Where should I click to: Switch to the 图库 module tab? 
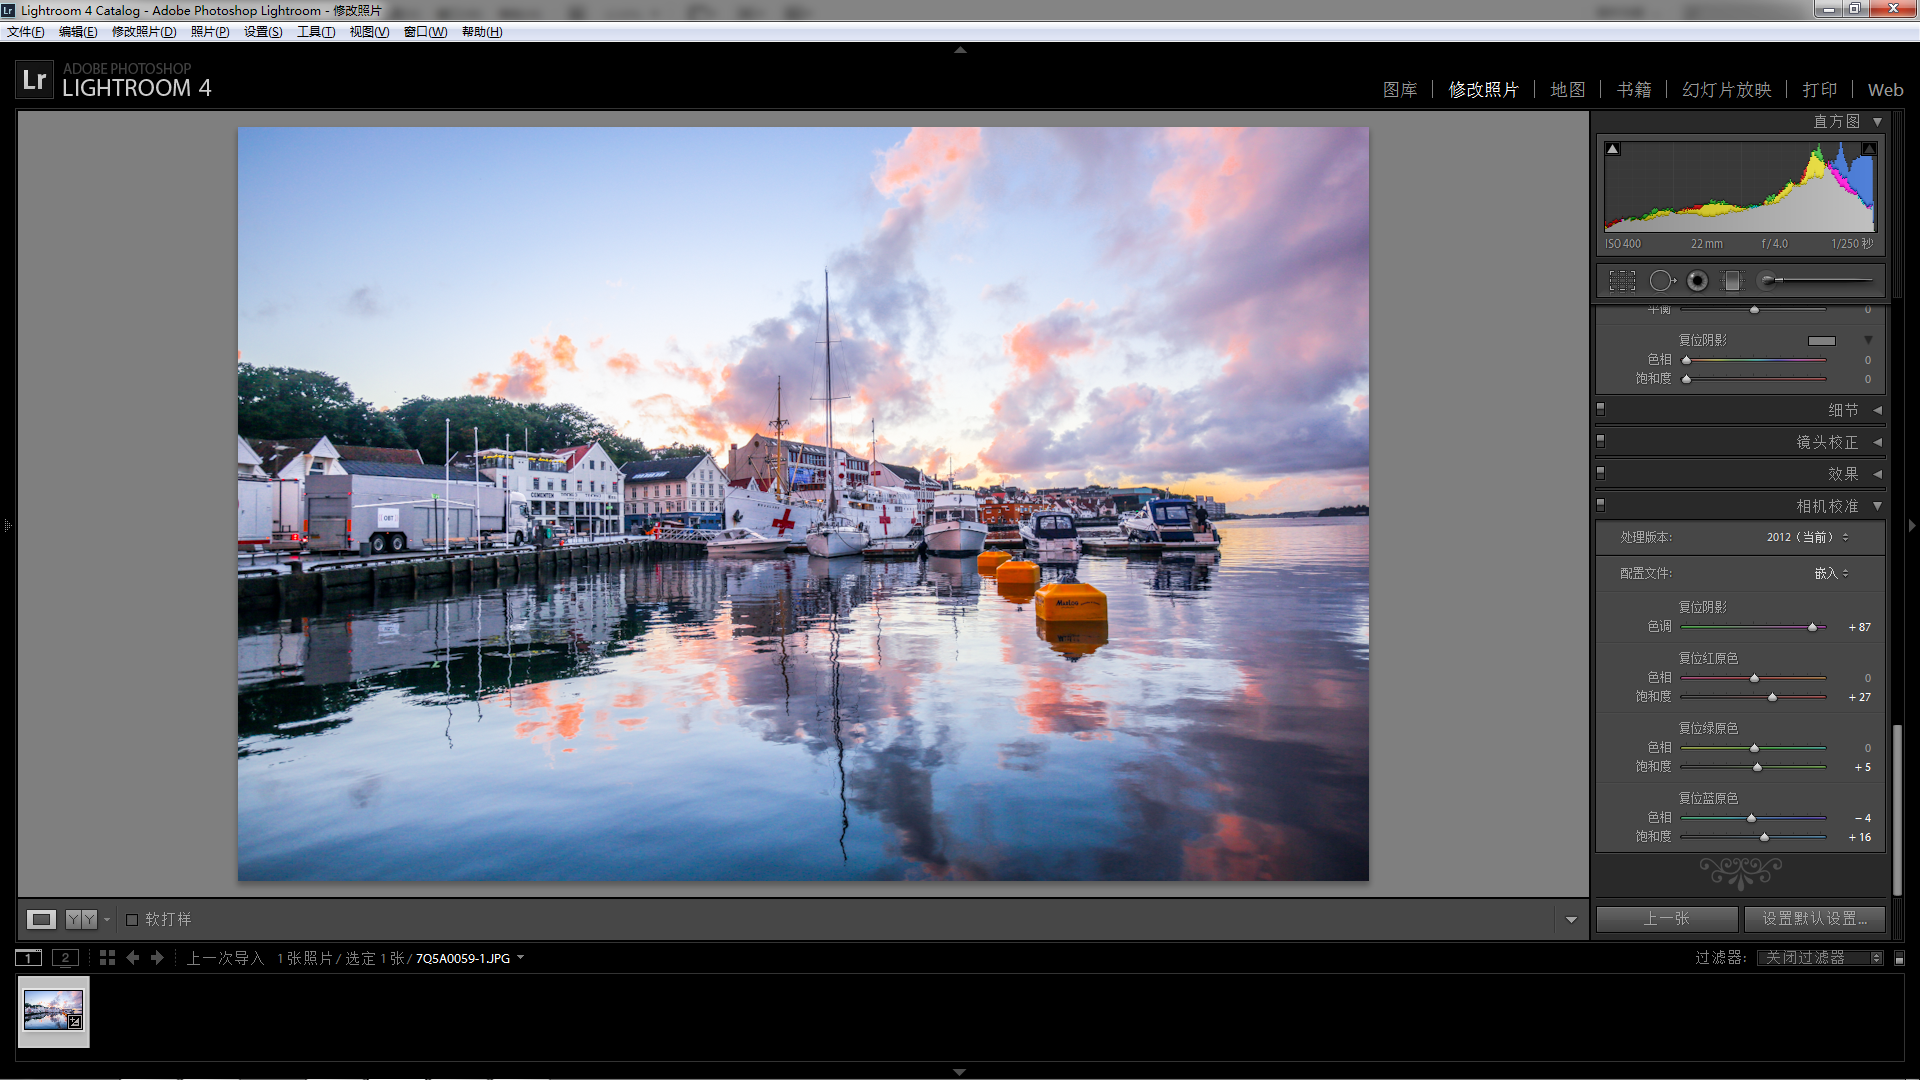[x=1399, y=90]
